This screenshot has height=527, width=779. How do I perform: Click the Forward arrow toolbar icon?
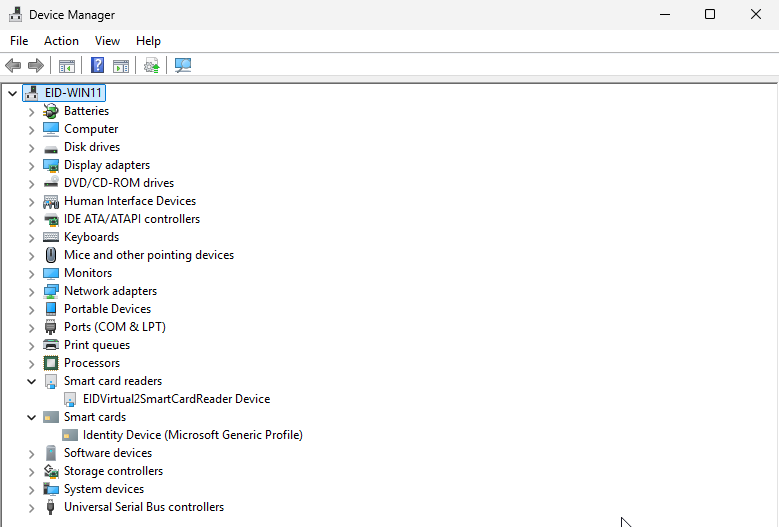(36, 66)
